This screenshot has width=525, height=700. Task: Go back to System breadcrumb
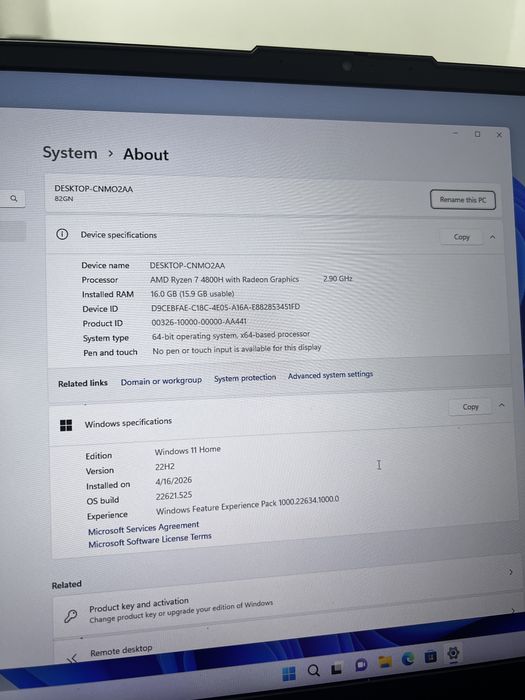click(70, 153)
